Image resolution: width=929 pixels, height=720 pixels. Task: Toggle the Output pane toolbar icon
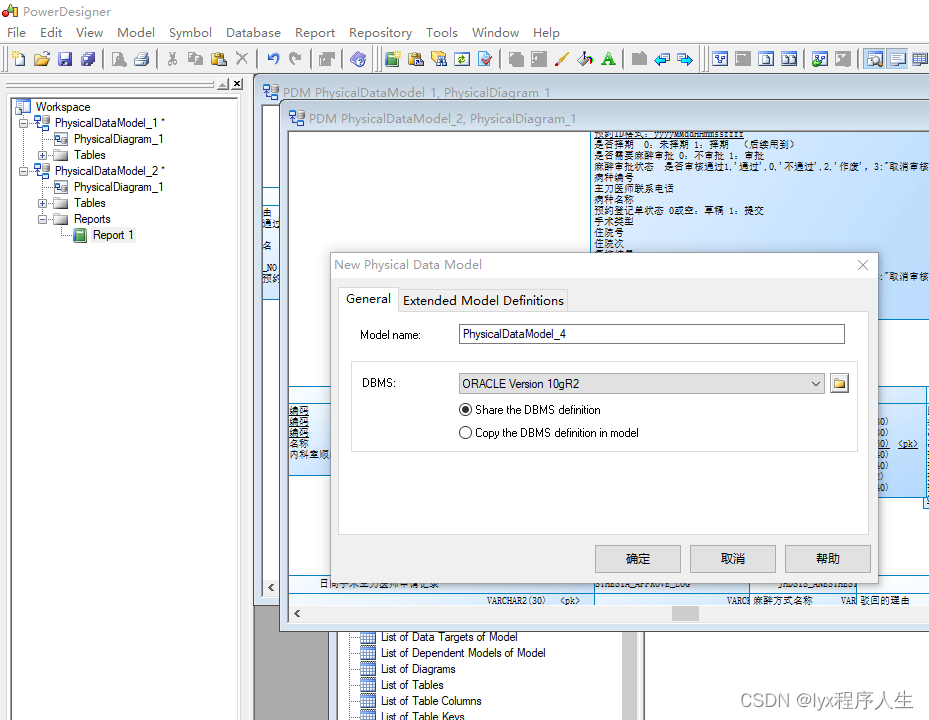tap(898, 59)
